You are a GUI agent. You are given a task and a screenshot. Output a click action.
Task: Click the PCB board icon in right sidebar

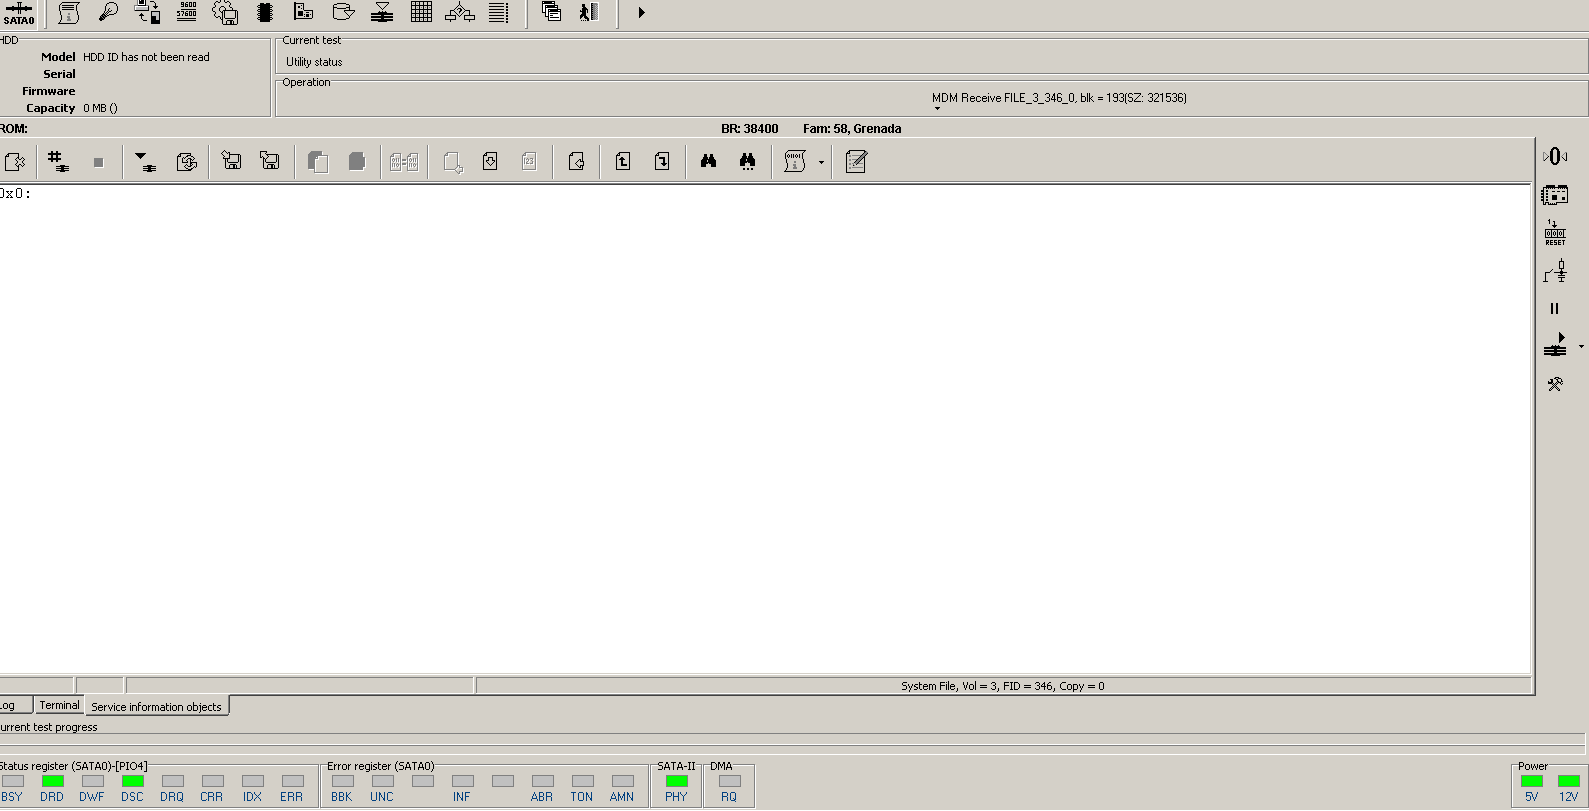click(1555, 195)
